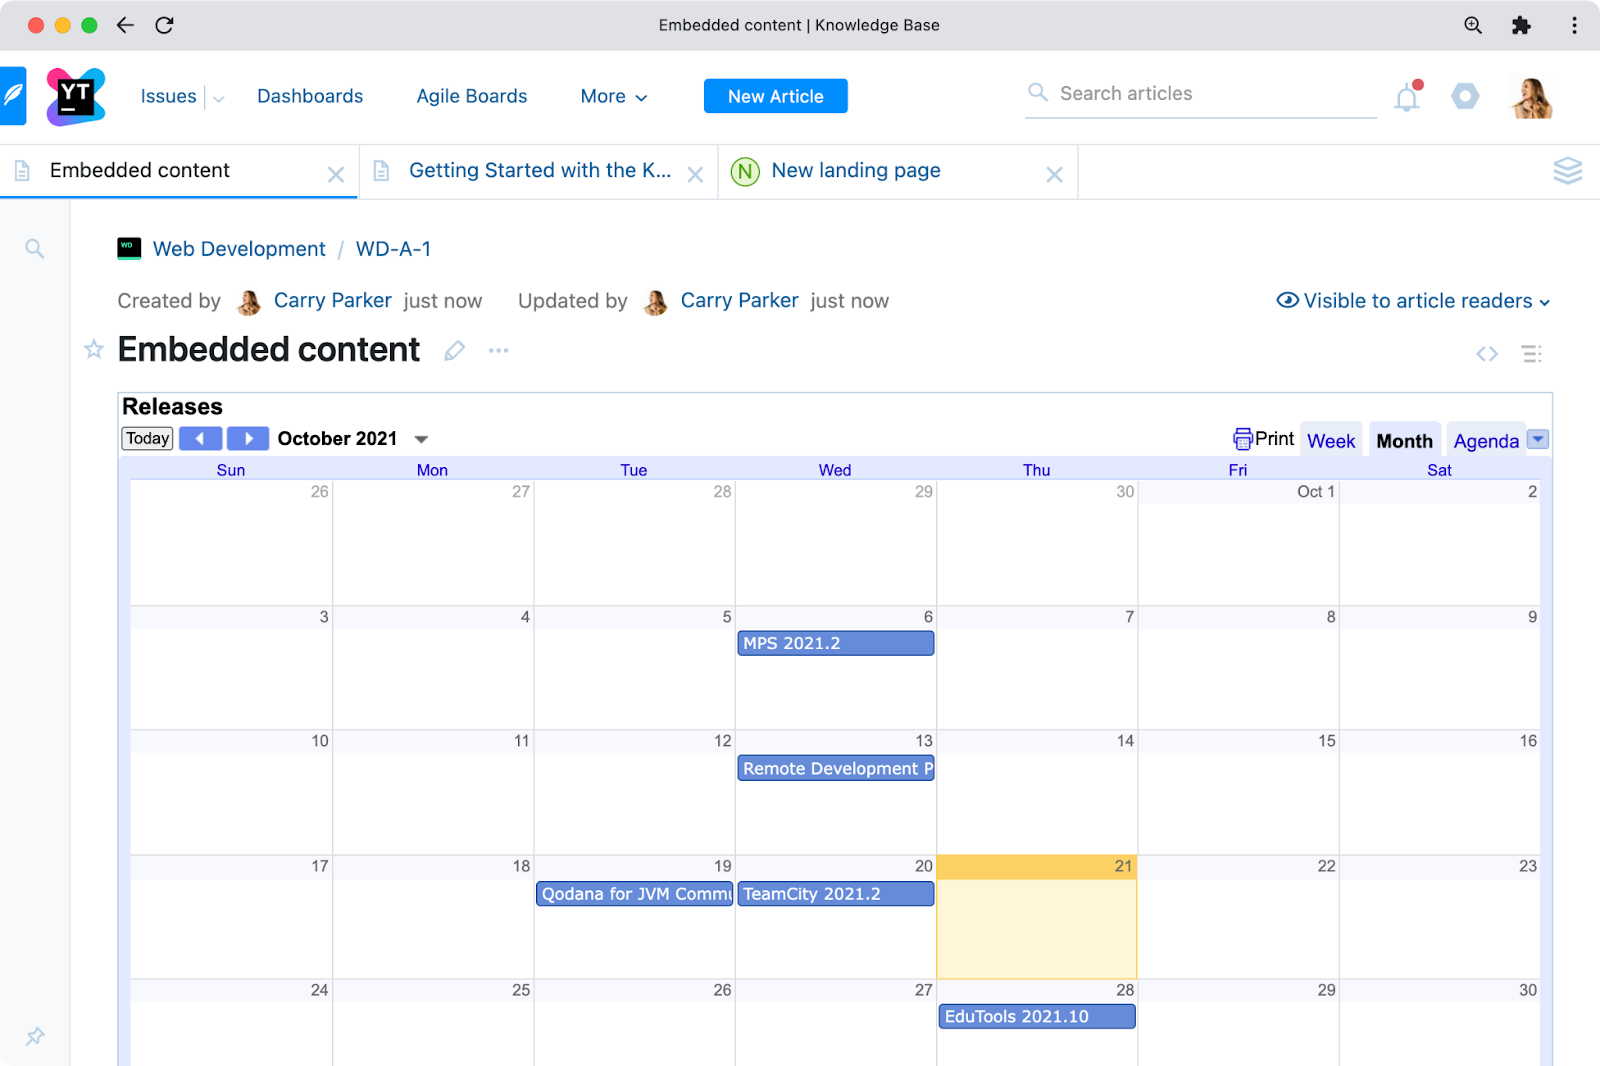Open Issues in navigation
The width and height of the screenshot is (1600, 1066).
coord(168,96)
